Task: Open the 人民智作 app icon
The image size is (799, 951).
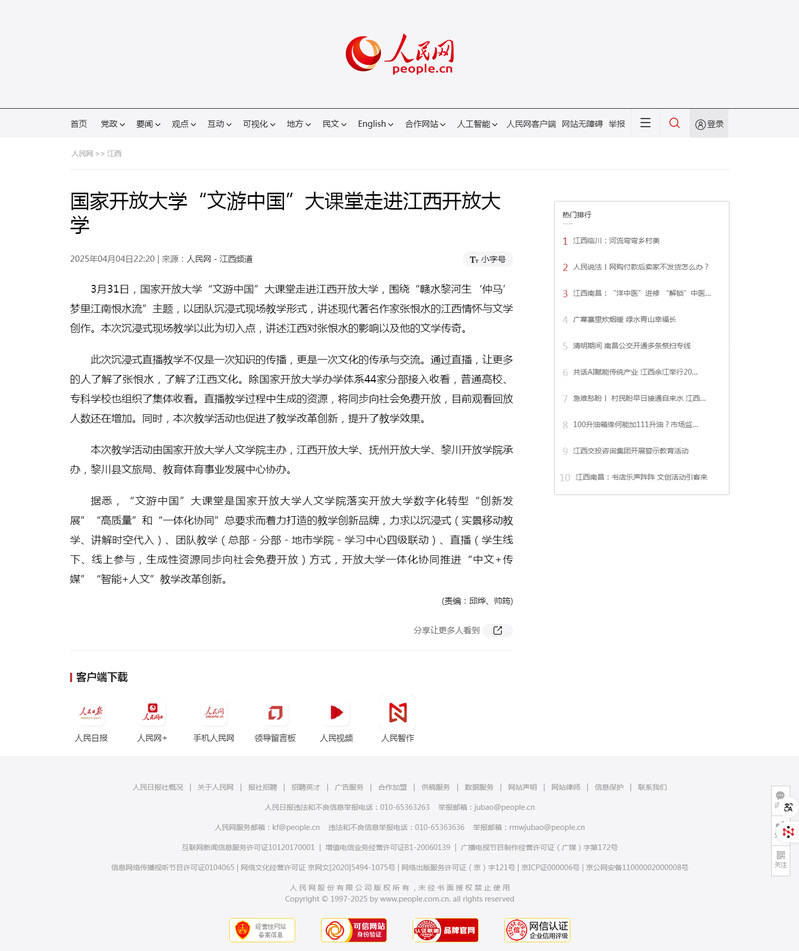Action: tap(397, 713)
